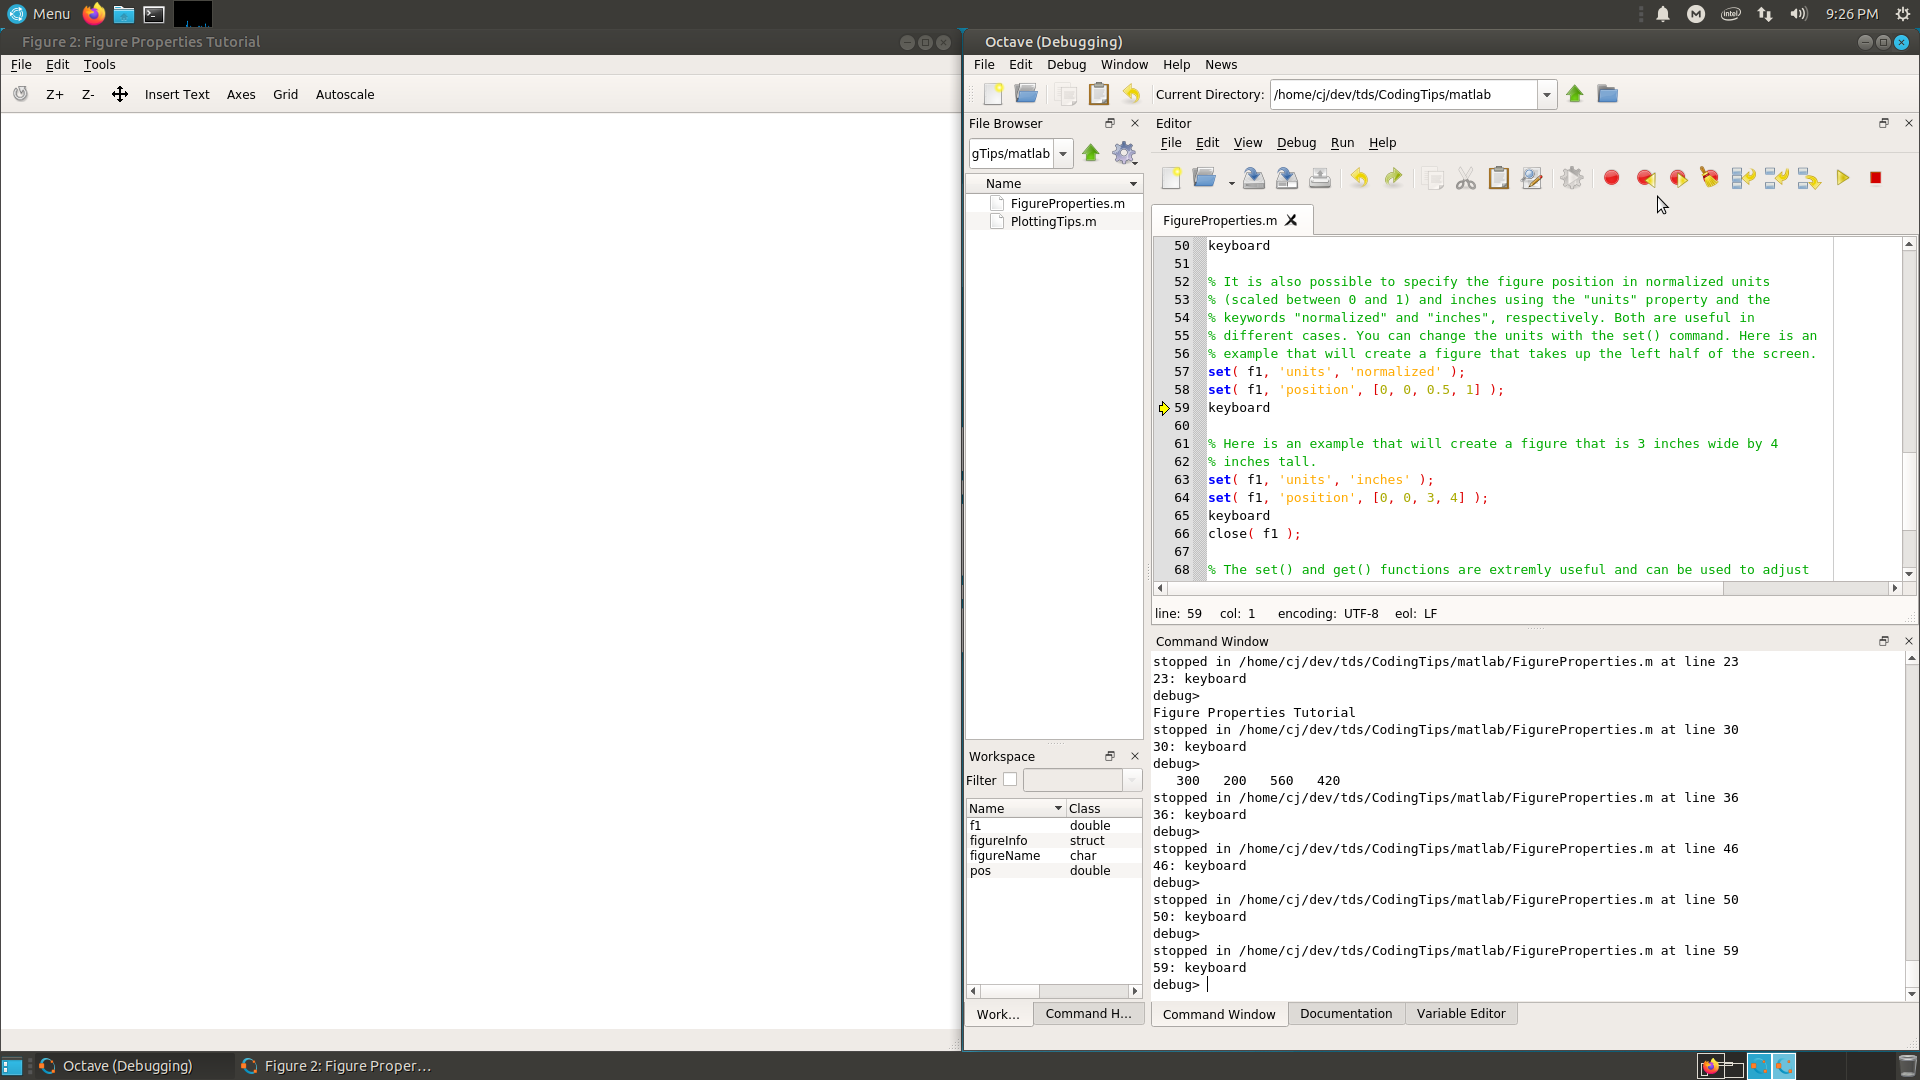The height and width of the screenshot is (1080, 1920).
Task: Switch to the Variable Editor tab
Action: [1461, 1013]
